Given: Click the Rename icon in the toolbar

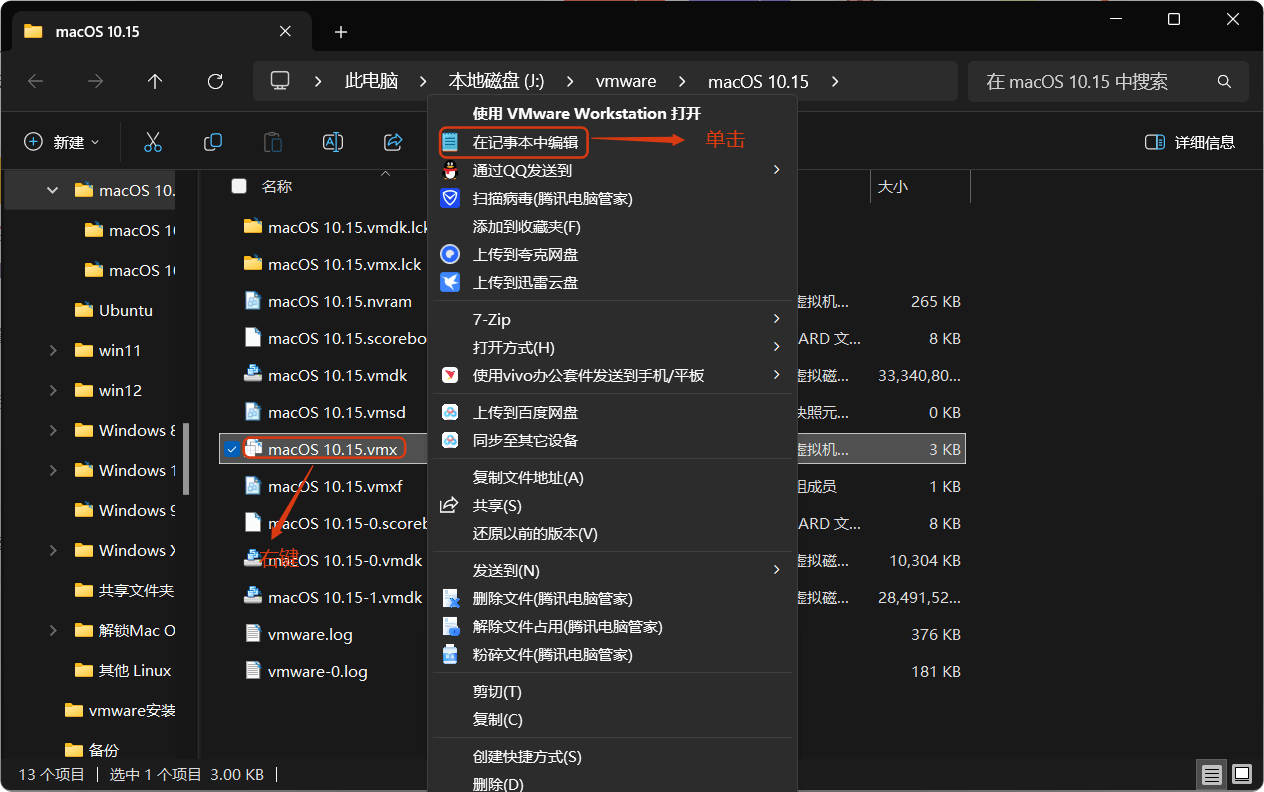Looking at the screenshot, I should (333, 141).
